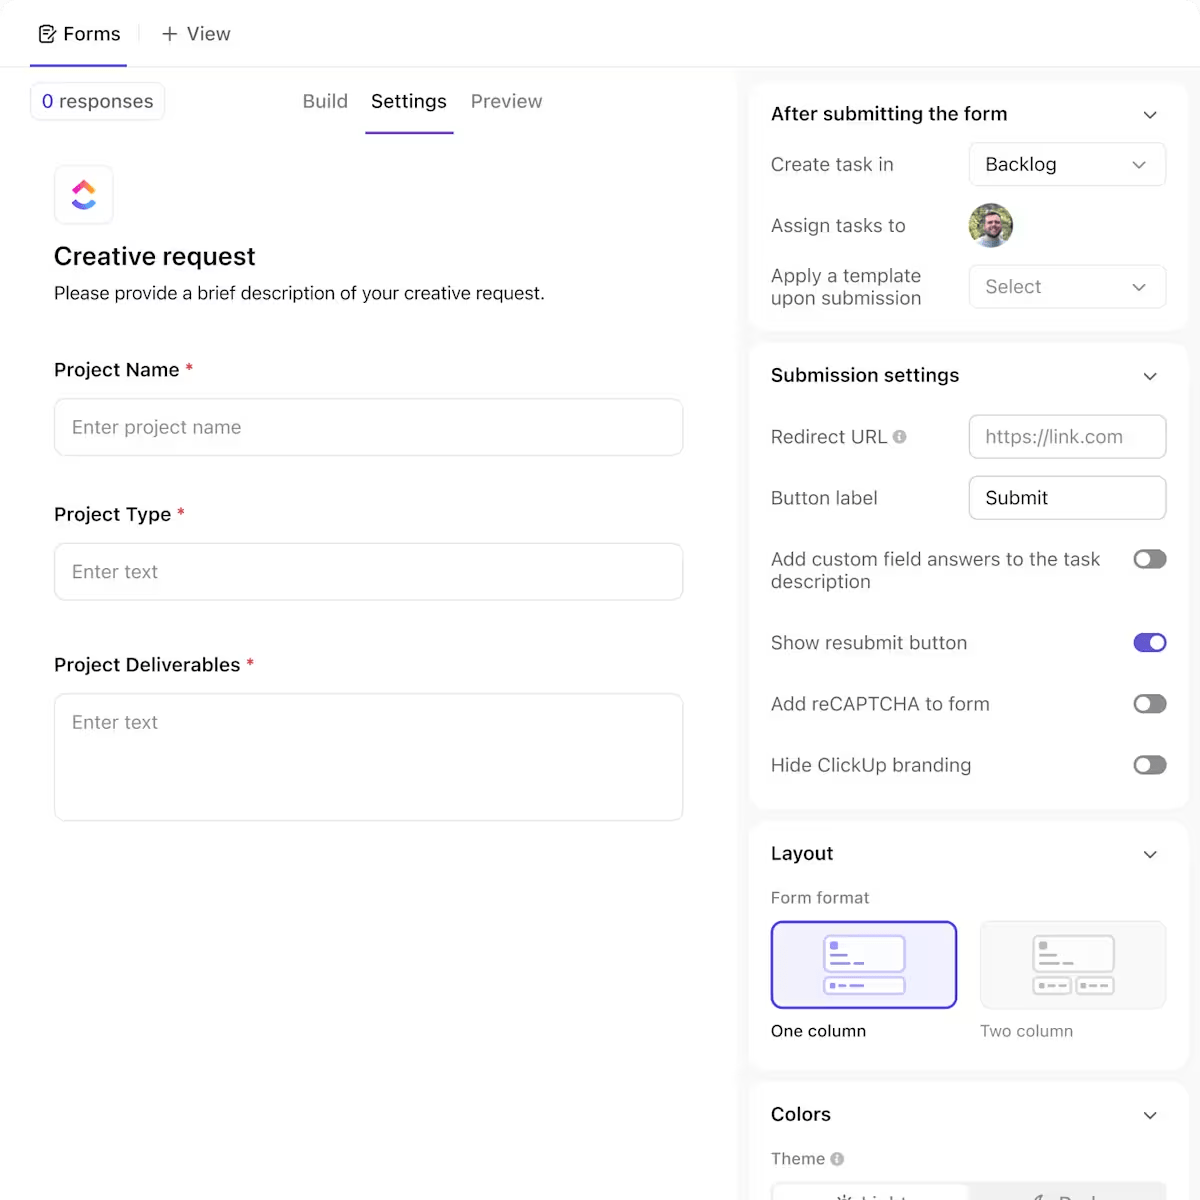The height and width of the screenshot is (1200, 1200).
Task: Select the One column layout thumbnail
Action: tap(863, 964)
